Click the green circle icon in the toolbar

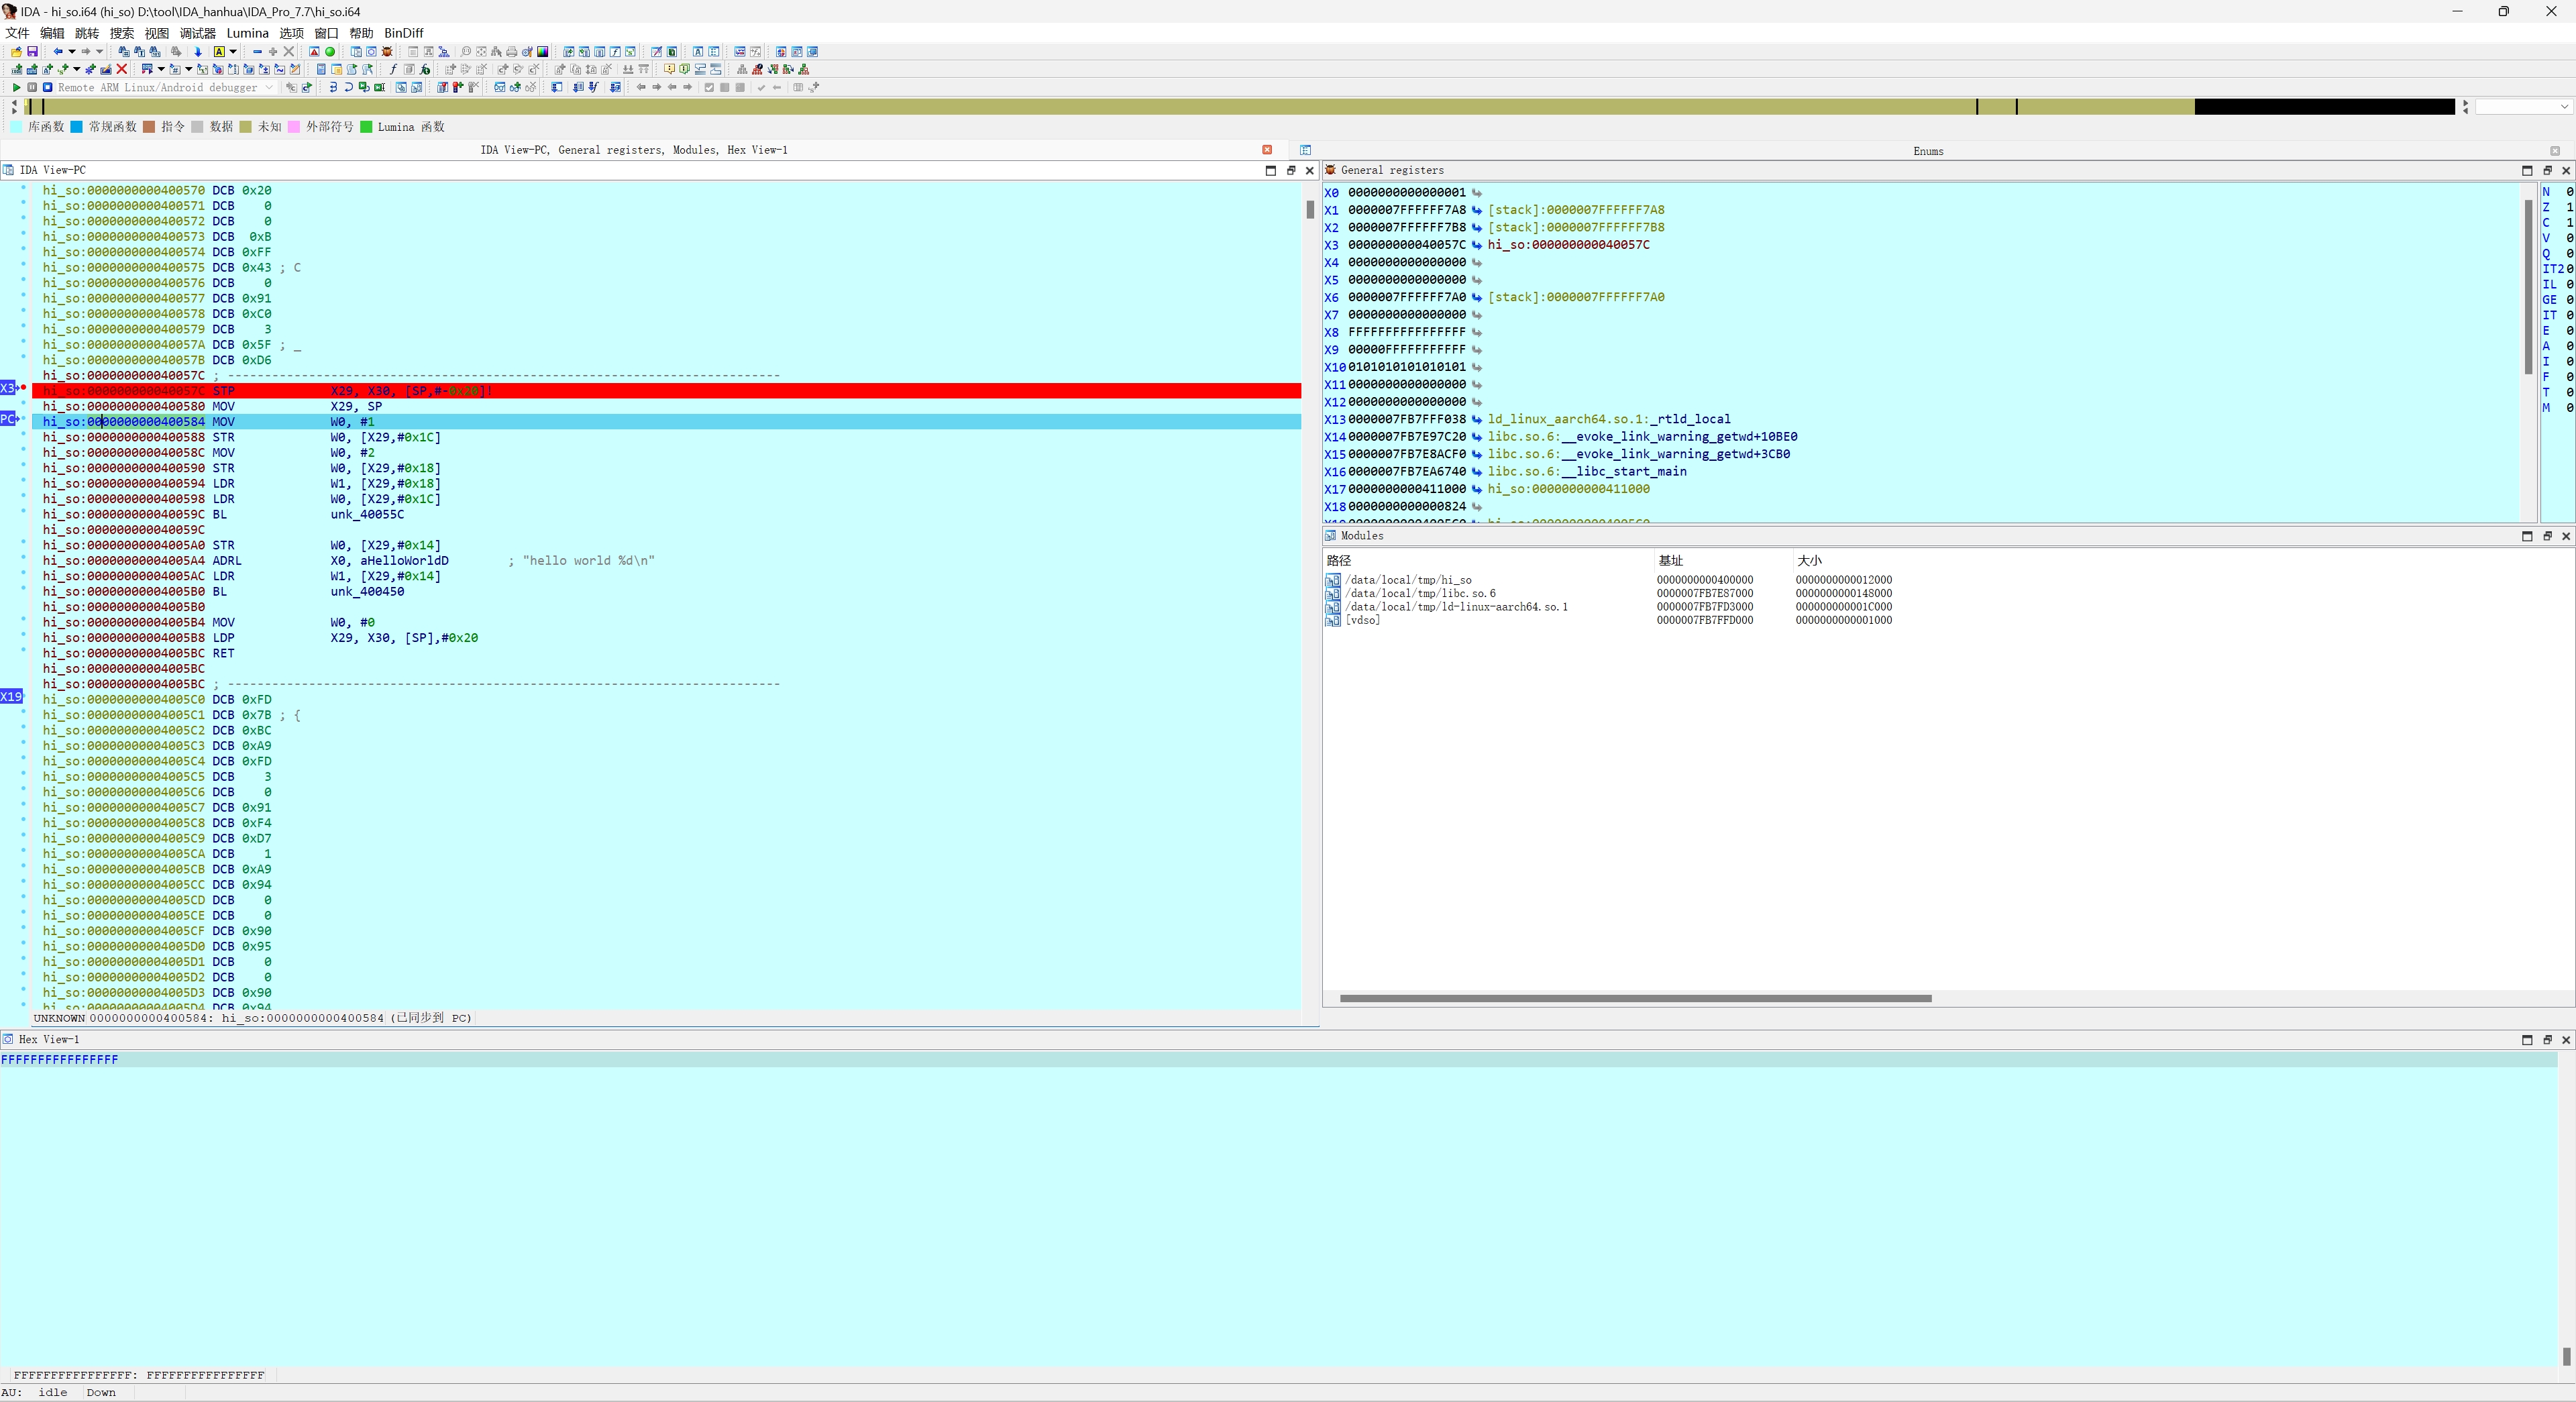pos(330,52)
